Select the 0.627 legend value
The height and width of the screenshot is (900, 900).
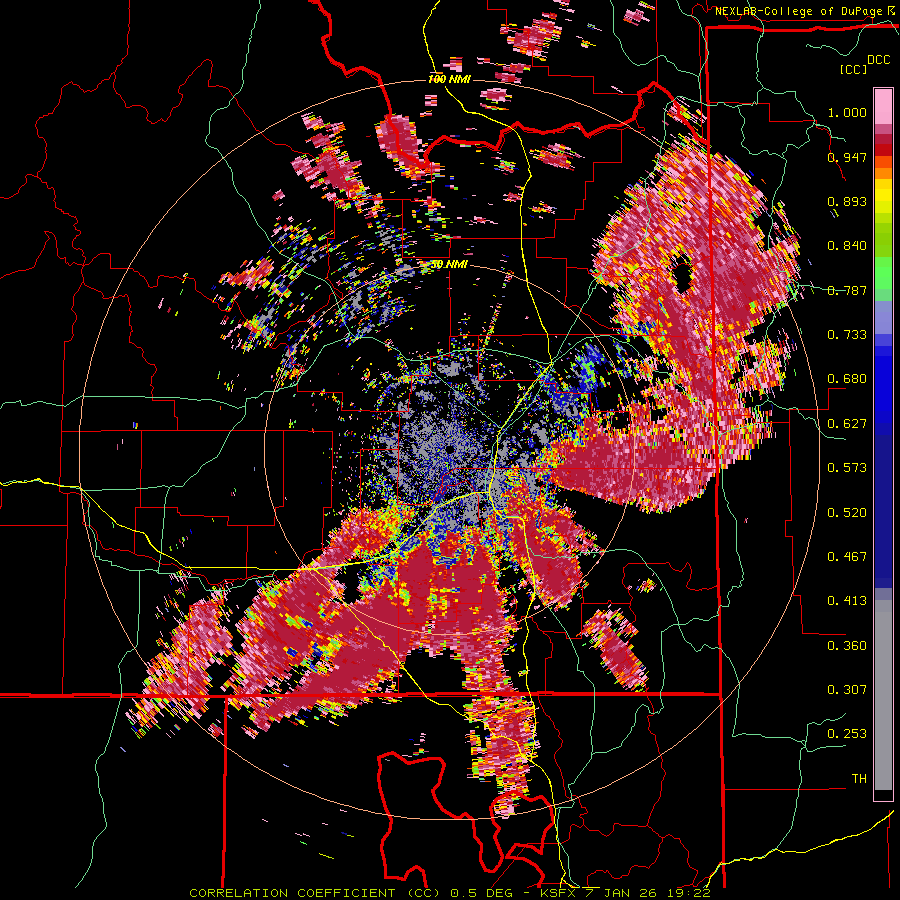point(847,424)
